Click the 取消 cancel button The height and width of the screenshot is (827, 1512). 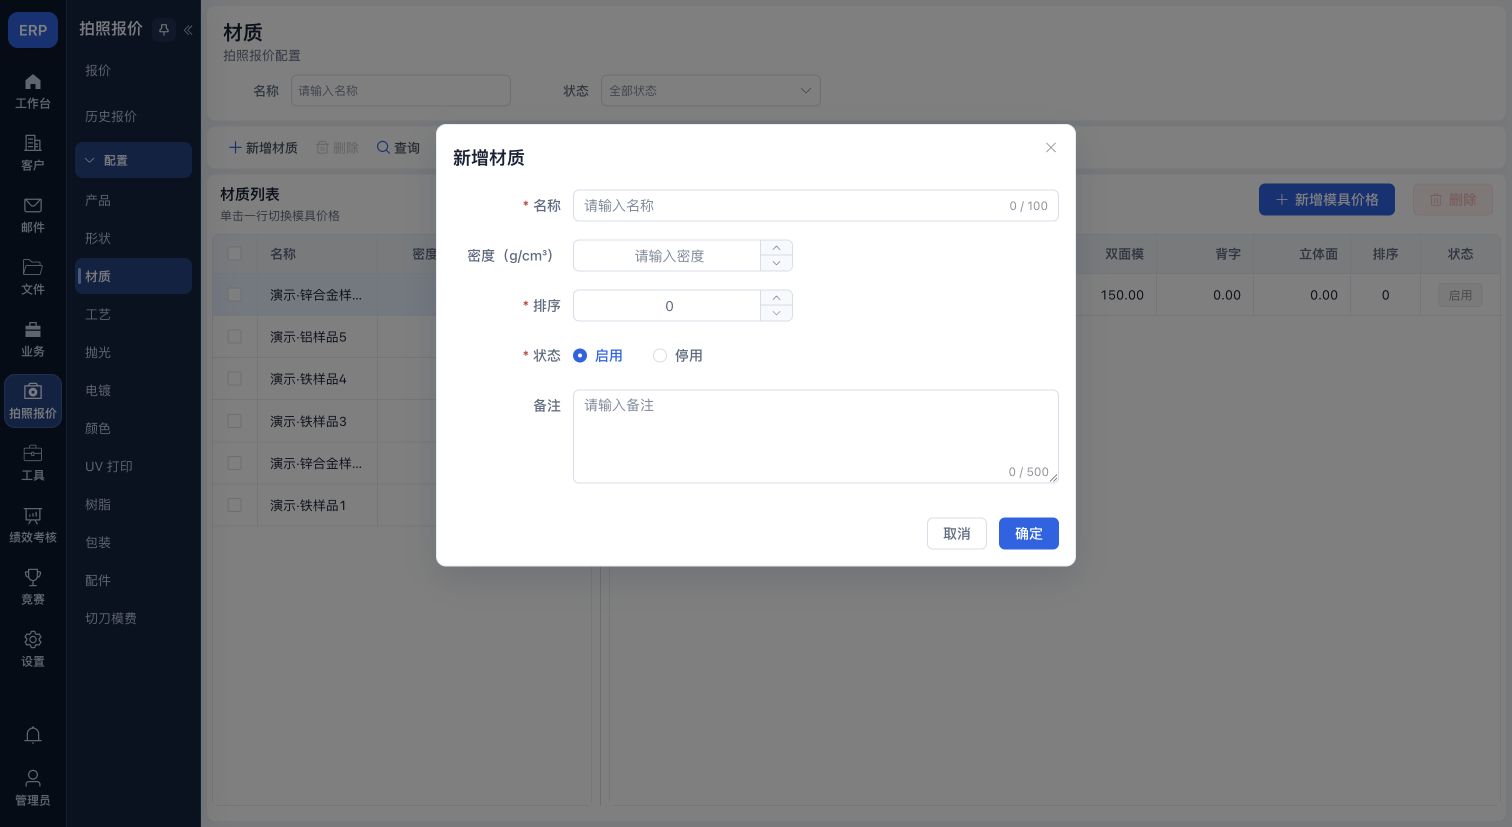click(x=957, y=534)
